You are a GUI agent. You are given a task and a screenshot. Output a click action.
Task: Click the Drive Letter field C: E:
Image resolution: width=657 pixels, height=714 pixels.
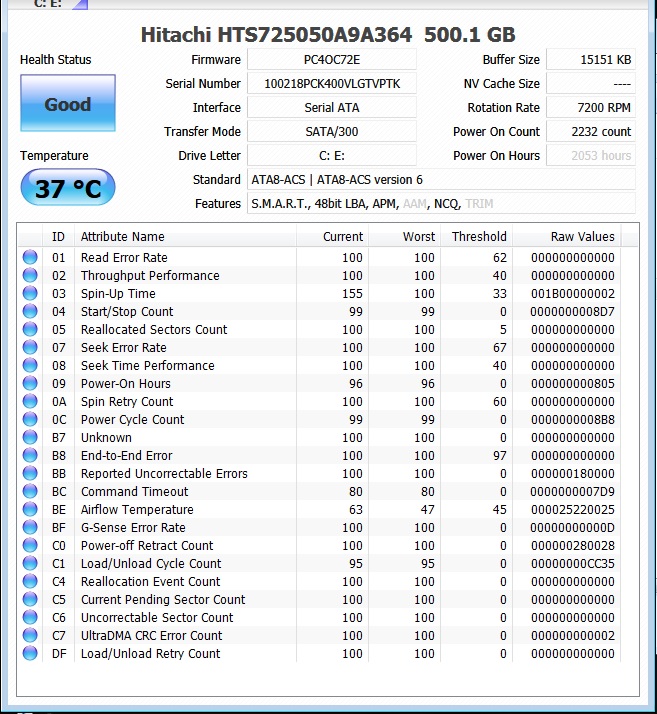(332, 156)
